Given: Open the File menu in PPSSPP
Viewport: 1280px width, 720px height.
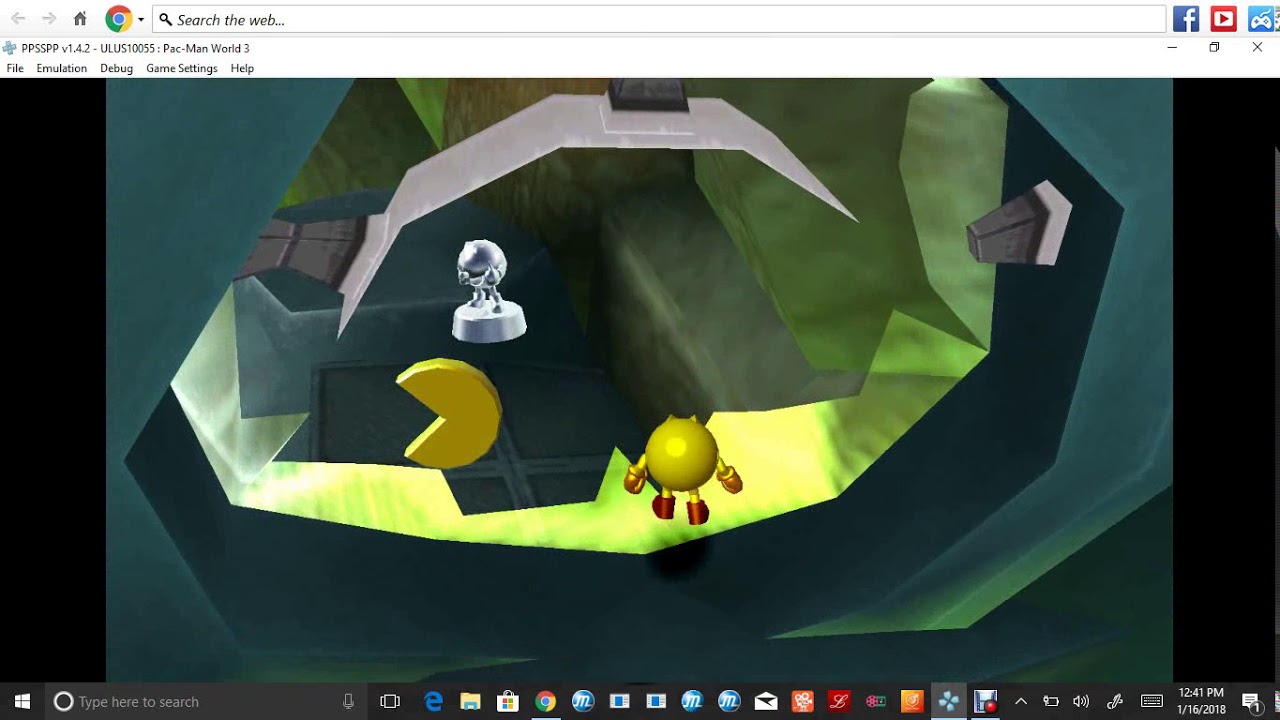Looking at the screenshot, I should (15, 68).
